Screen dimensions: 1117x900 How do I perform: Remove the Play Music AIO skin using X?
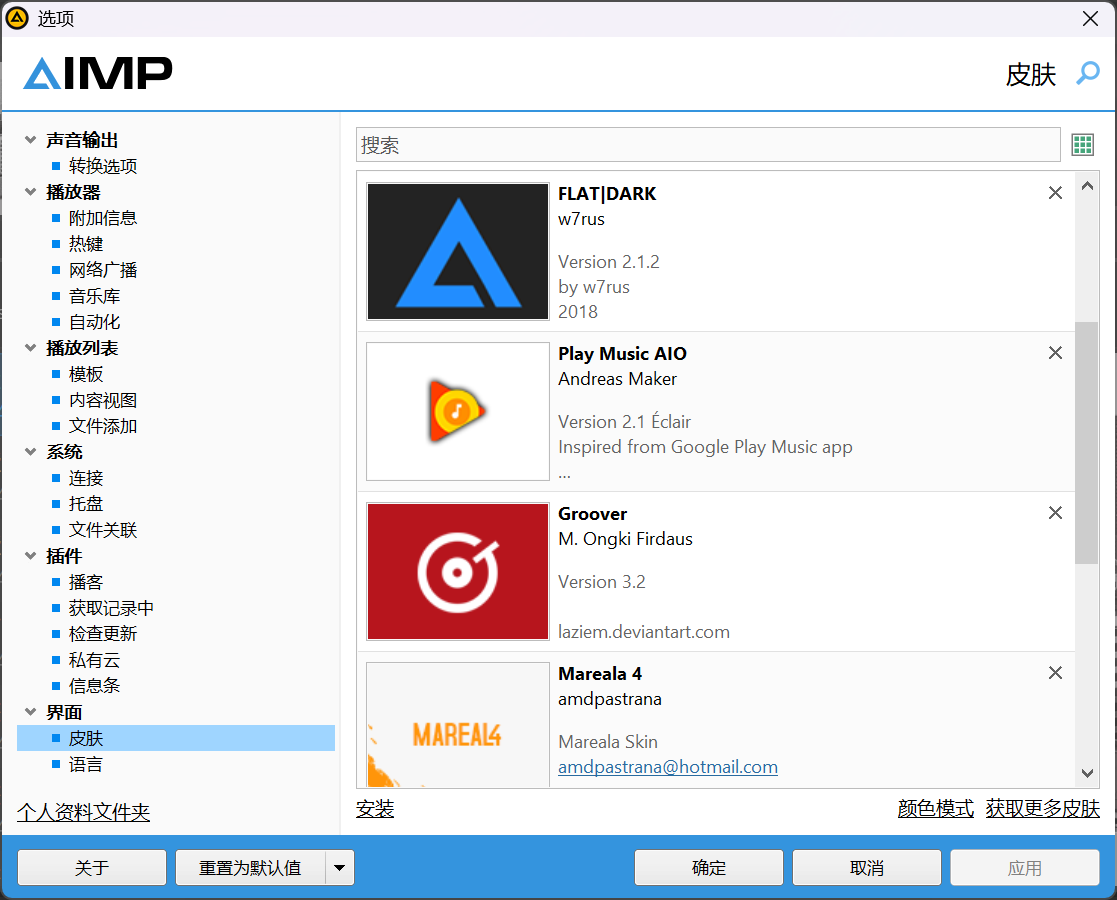[1055, 353]
